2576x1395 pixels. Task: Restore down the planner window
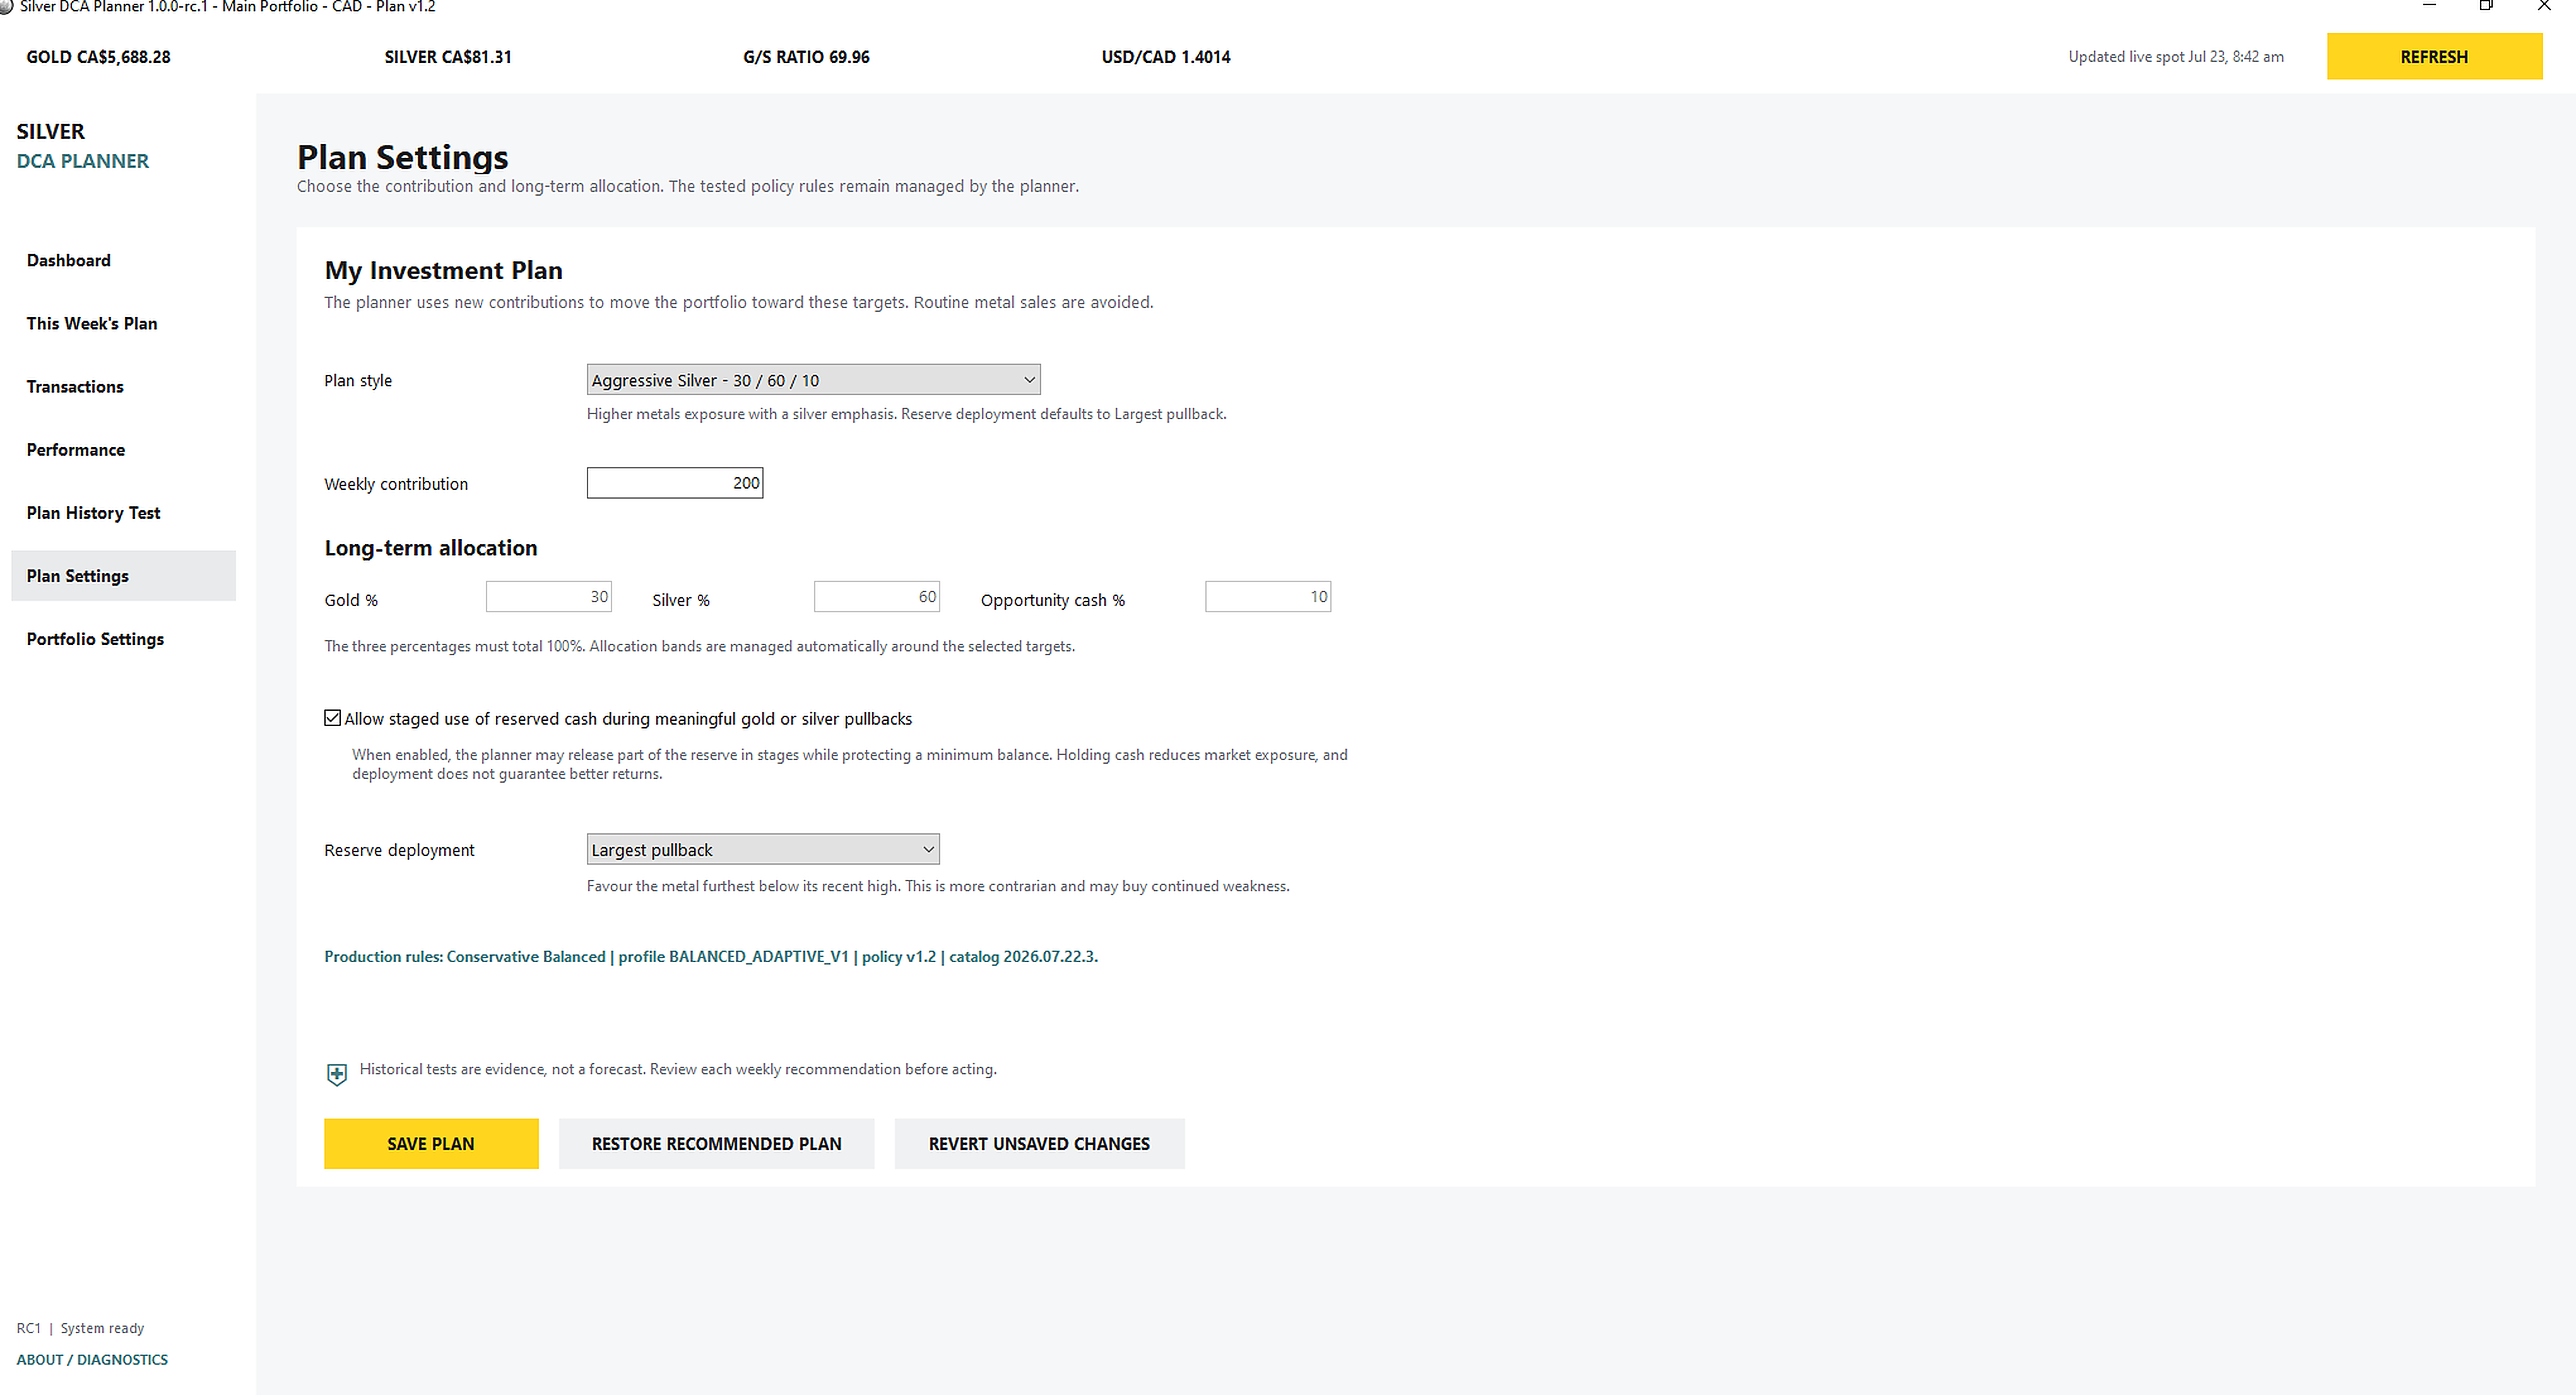2486,6
